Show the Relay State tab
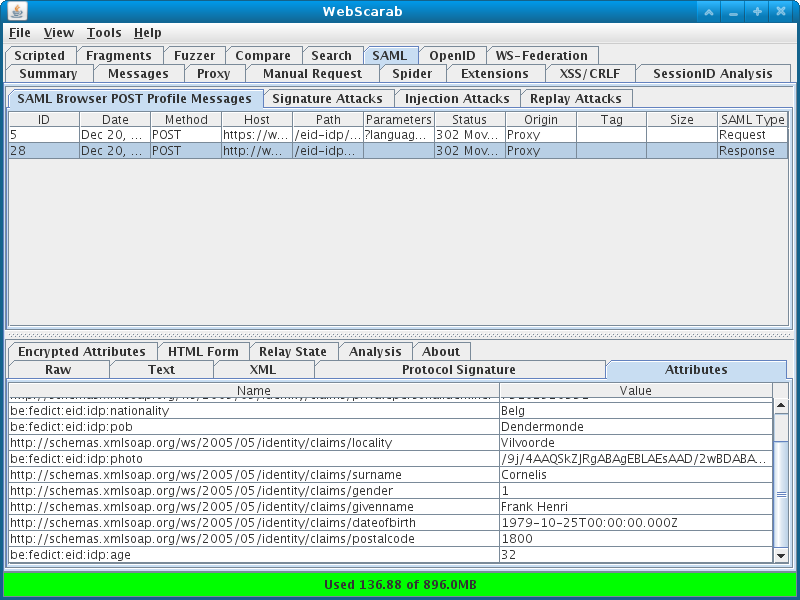Image resolution: width=800 pixels, height=600 pixels. point(293,352)
